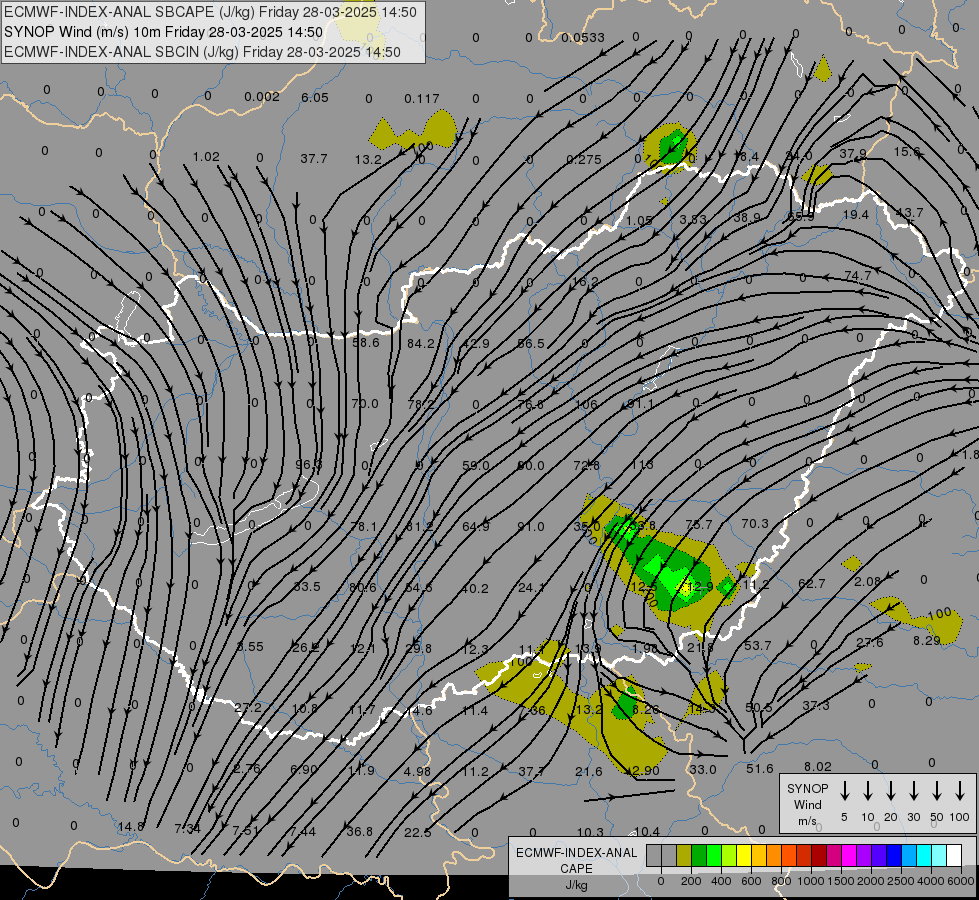The width and height of the screenshot is (979, 900).
Task: Click the 0.0533 value on the map
Action: [x=583, y=37]
